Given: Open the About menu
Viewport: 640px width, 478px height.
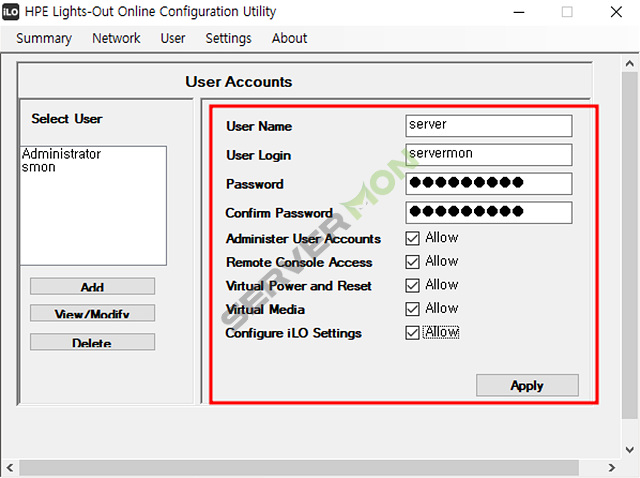Looking at the screenshot, I should point(289,38).
